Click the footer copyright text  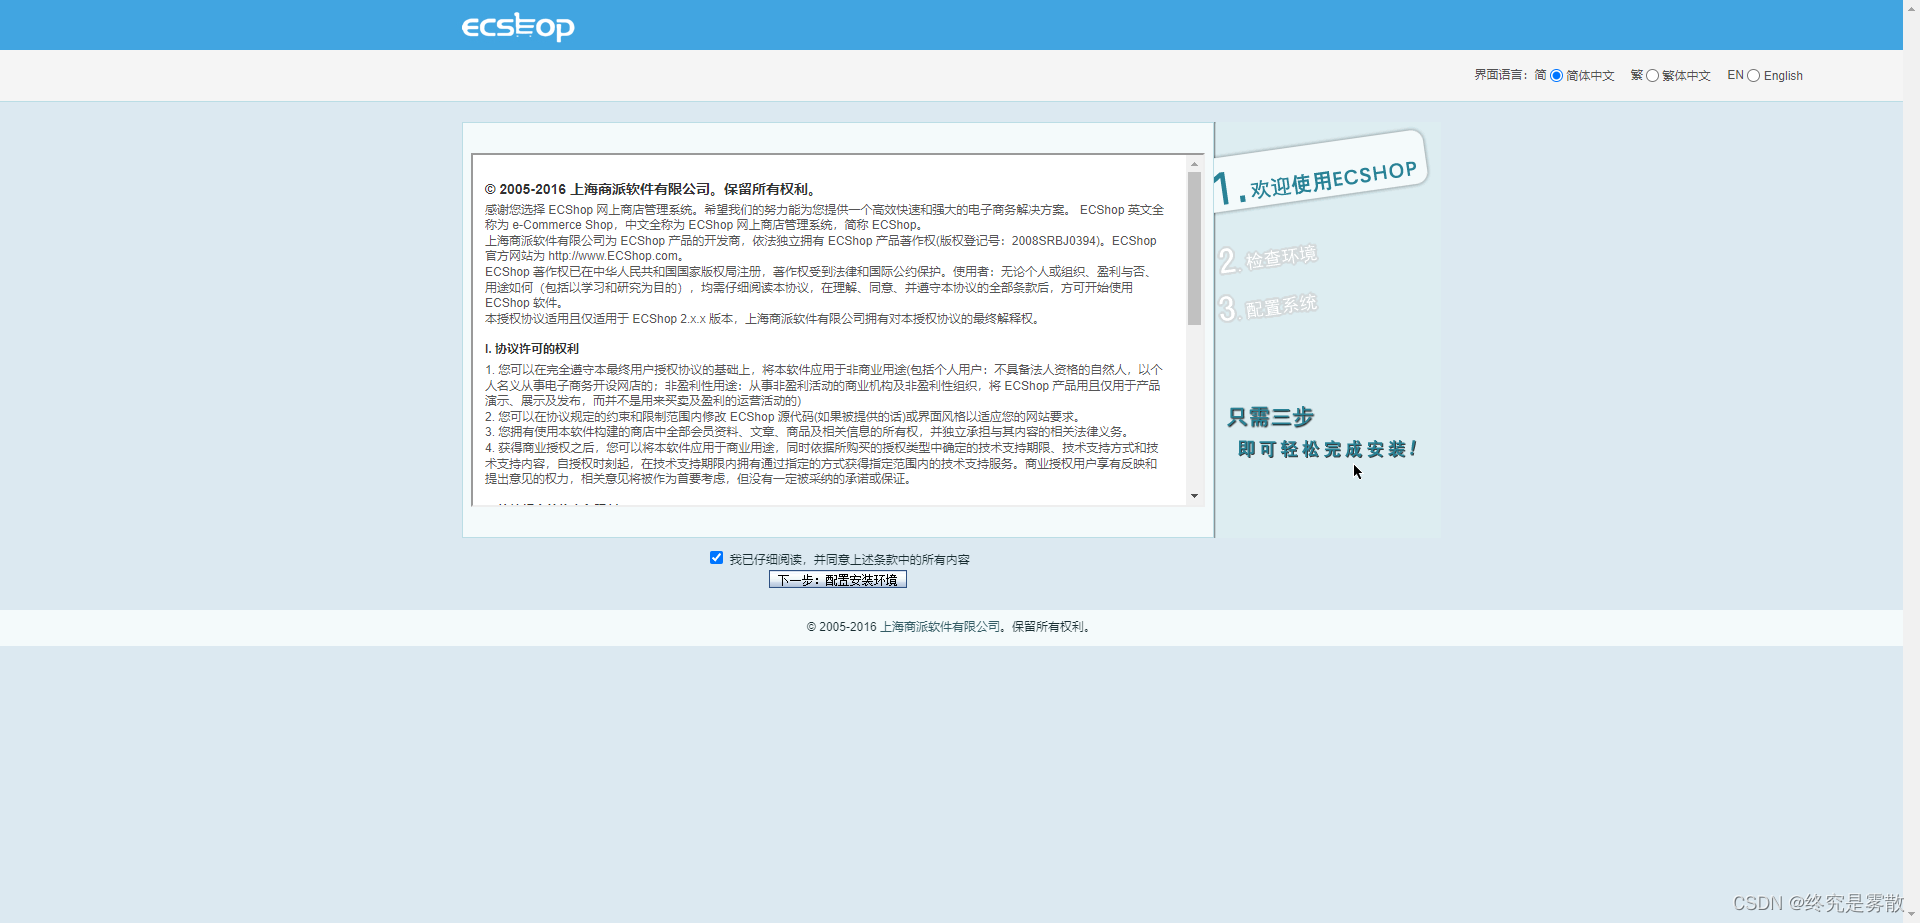click(950, 627)
